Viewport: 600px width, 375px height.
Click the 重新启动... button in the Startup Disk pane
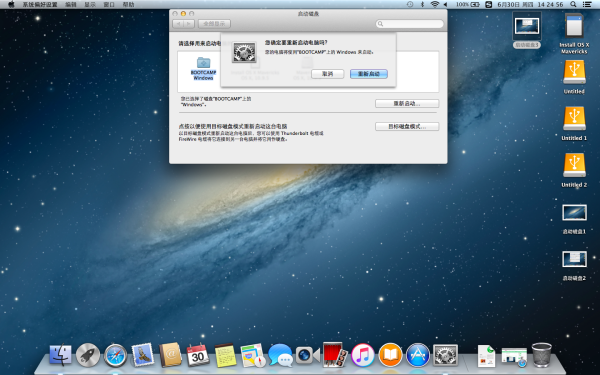pos(407,104)
